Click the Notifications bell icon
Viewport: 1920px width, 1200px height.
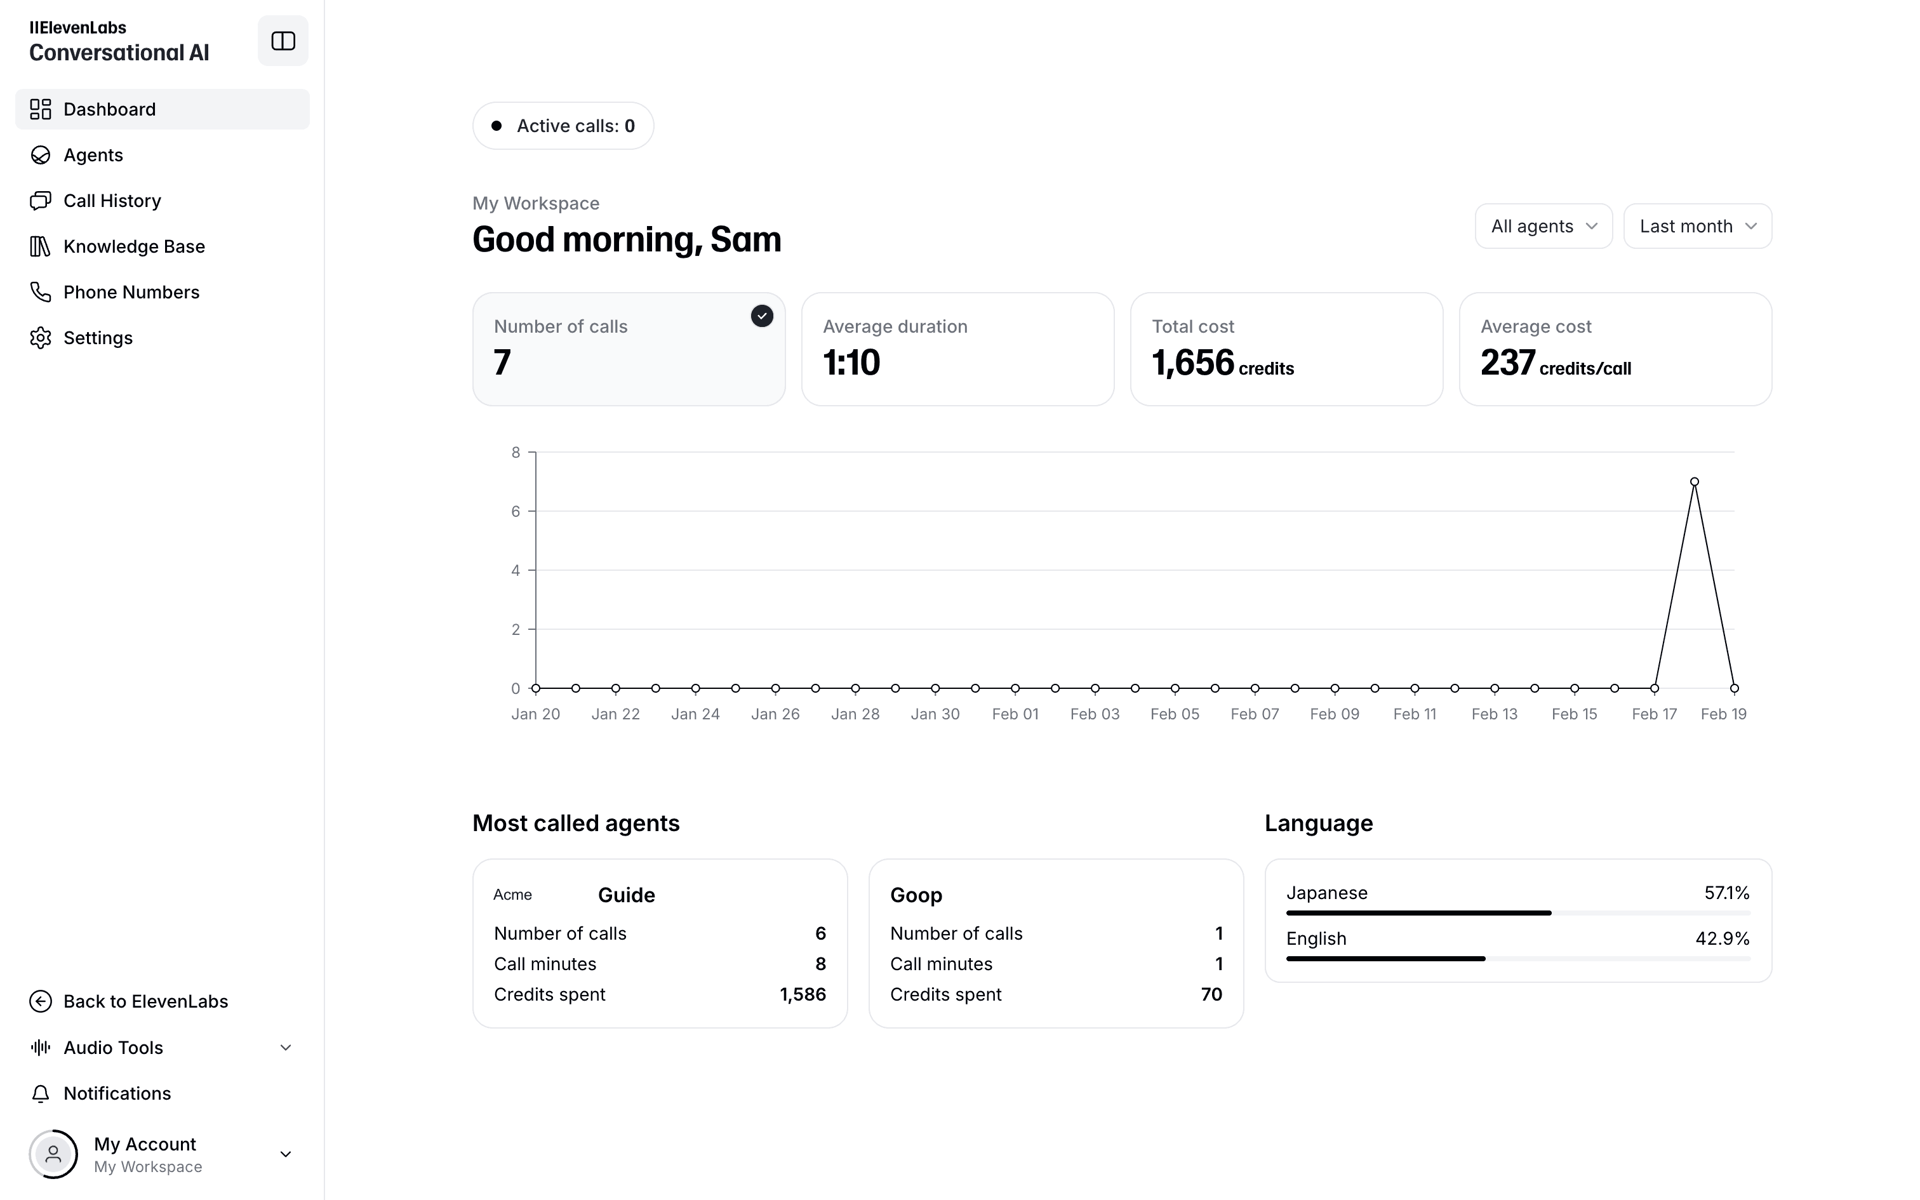pos(40,1093)
